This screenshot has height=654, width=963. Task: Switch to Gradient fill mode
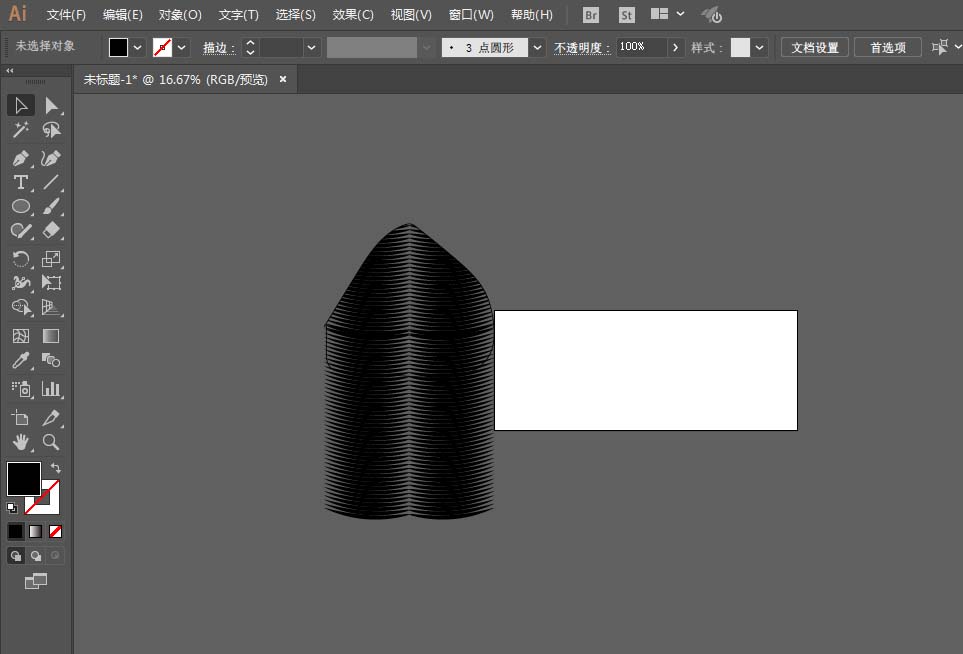[36, 531]
